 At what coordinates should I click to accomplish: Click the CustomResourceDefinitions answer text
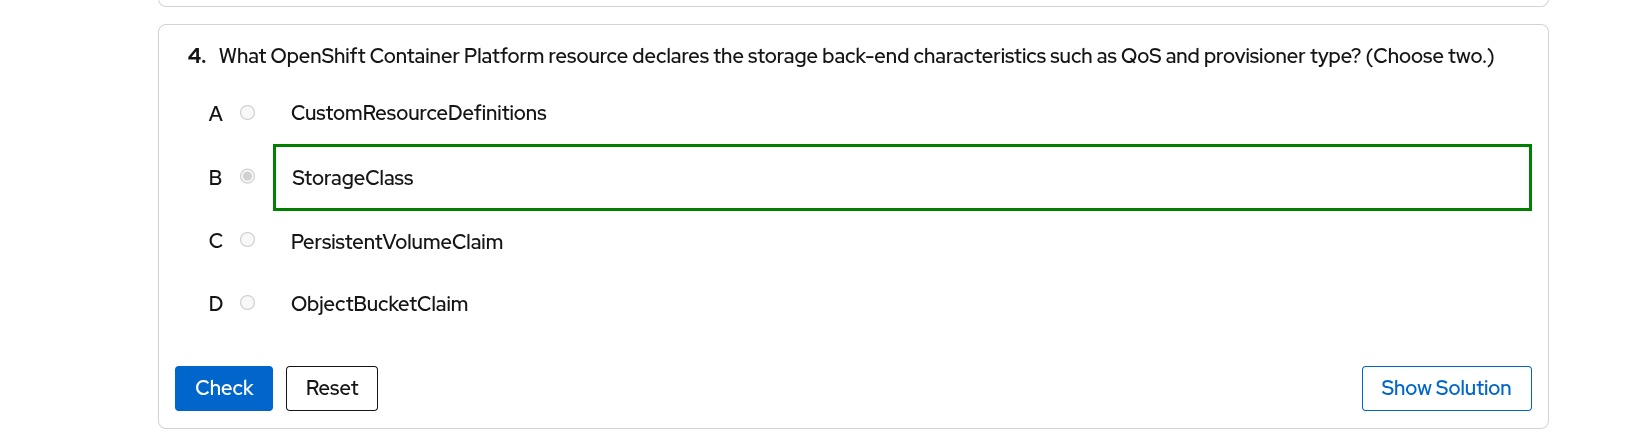418,113
